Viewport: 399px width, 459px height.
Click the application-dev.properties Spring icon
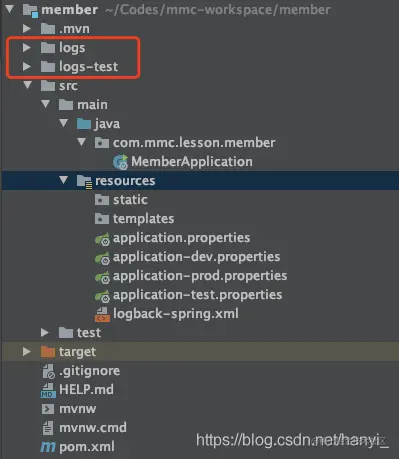click(x=102, y=257)
